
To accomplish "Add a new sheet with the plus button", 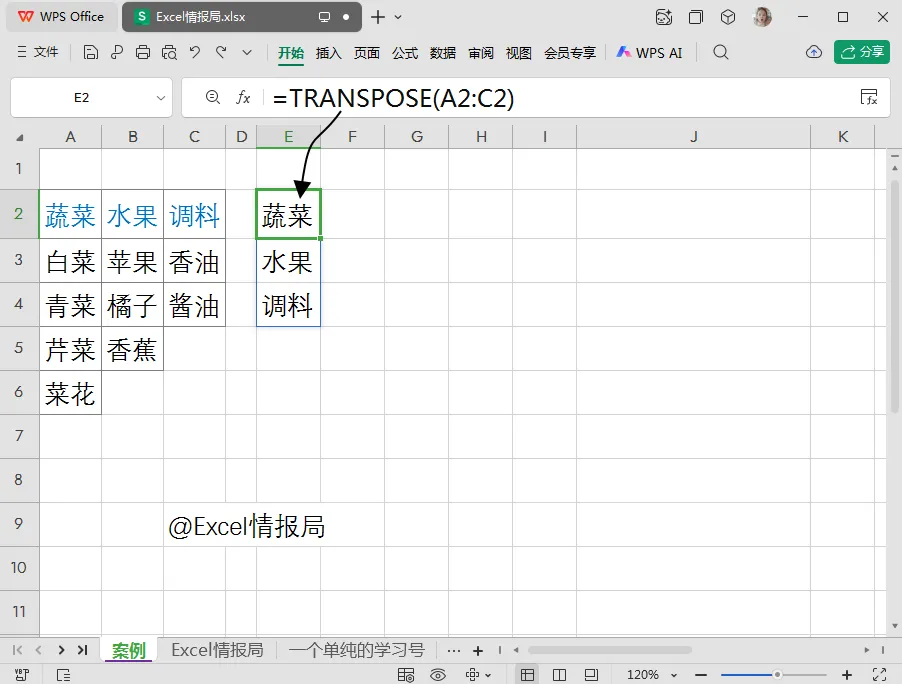I will coord(477,651).
